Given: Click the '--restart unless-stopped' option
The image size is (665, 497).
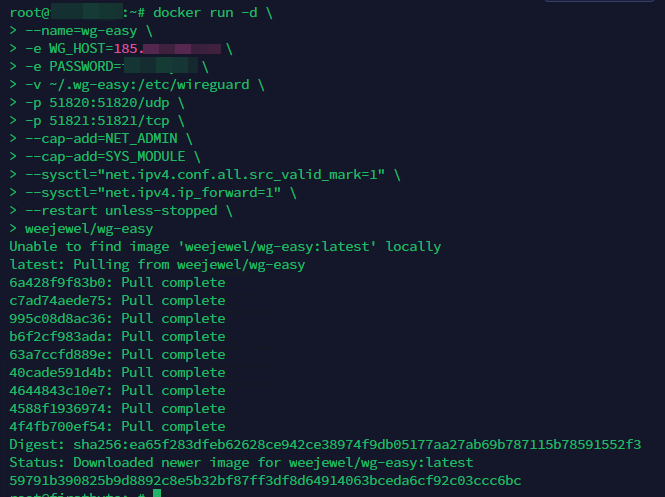Looking at the screenshot, I should coord(121,211).
